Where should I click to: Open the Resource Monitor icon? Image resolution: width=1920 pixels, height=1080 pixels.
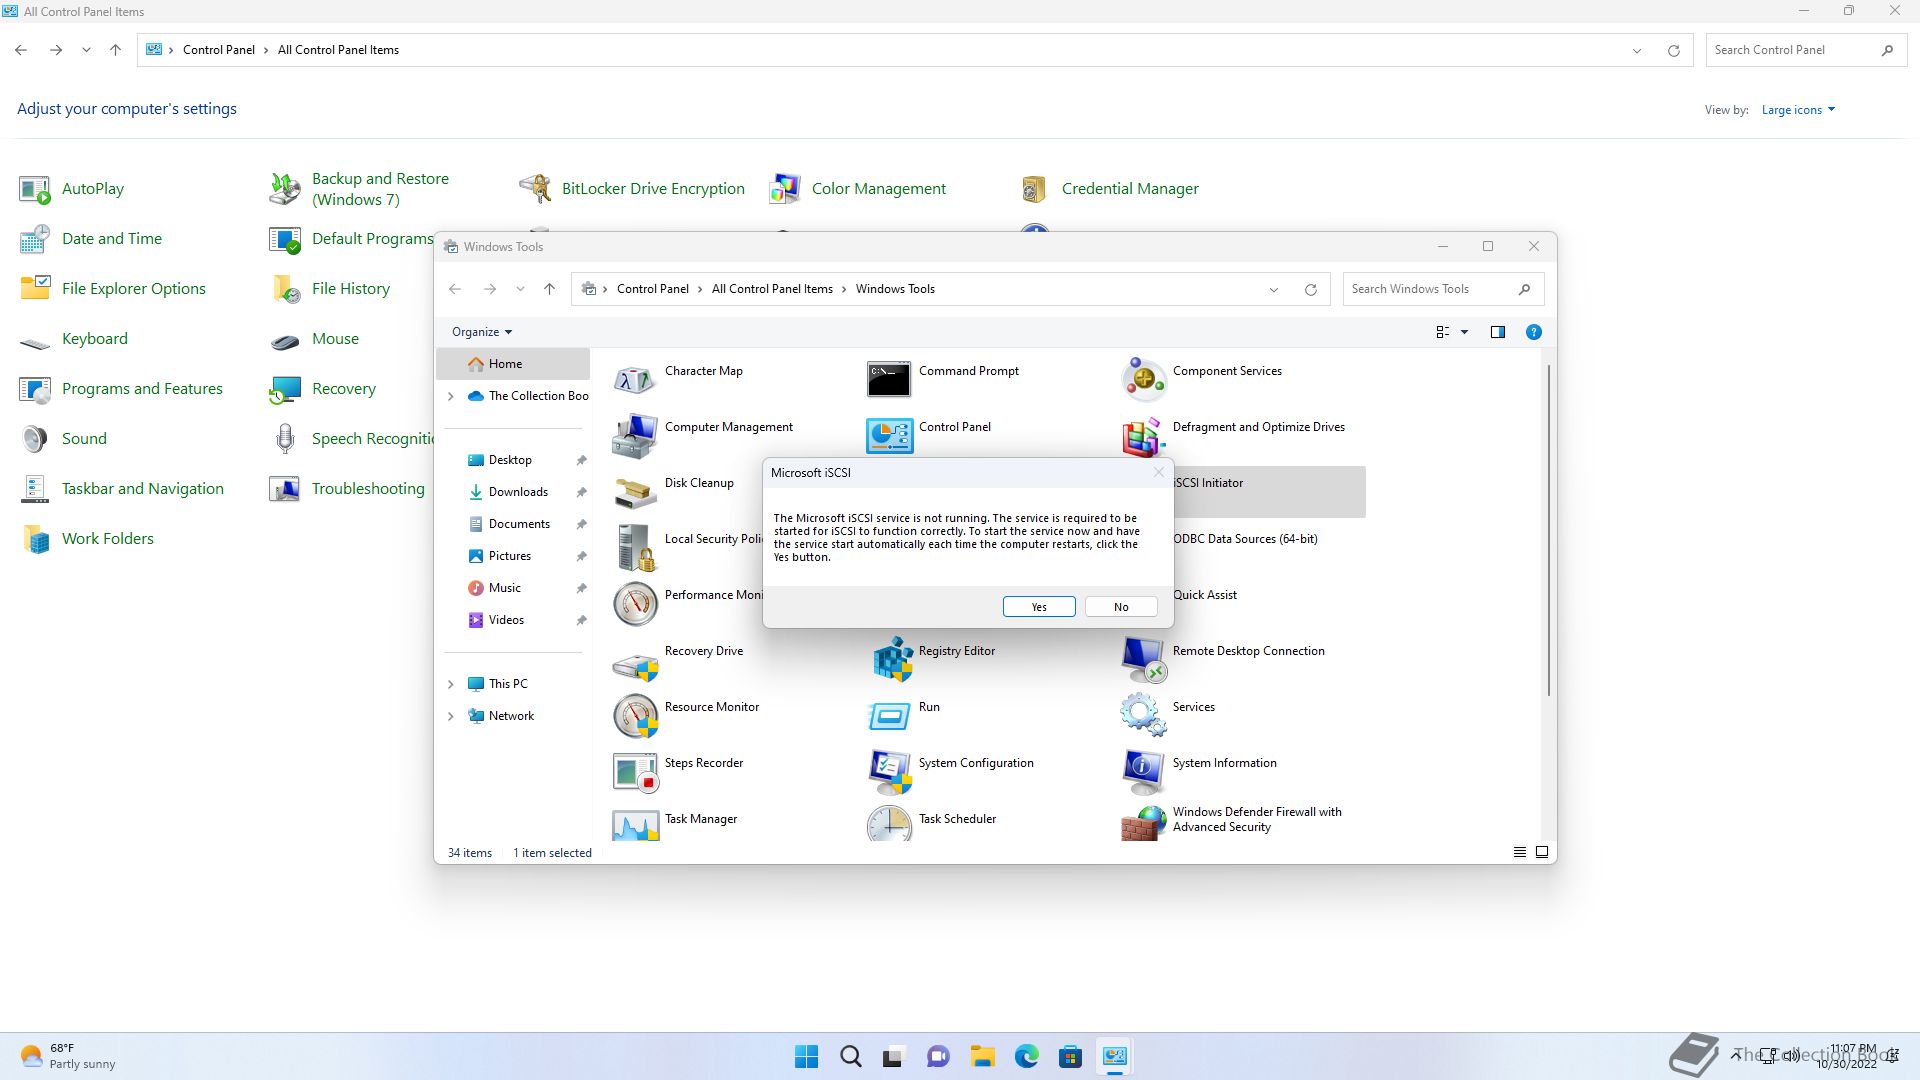click(635, 716)
